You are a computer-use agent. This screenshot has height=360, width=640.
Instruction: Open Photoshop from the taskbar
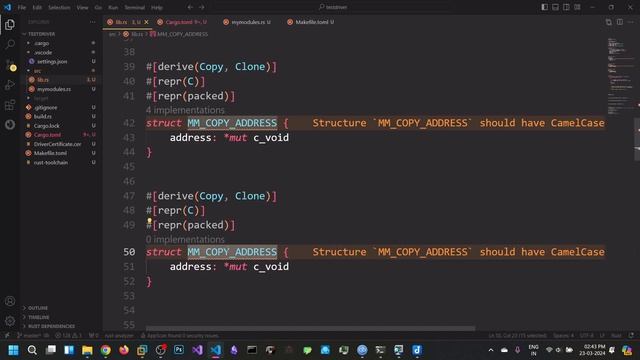(x=179, y=350)
